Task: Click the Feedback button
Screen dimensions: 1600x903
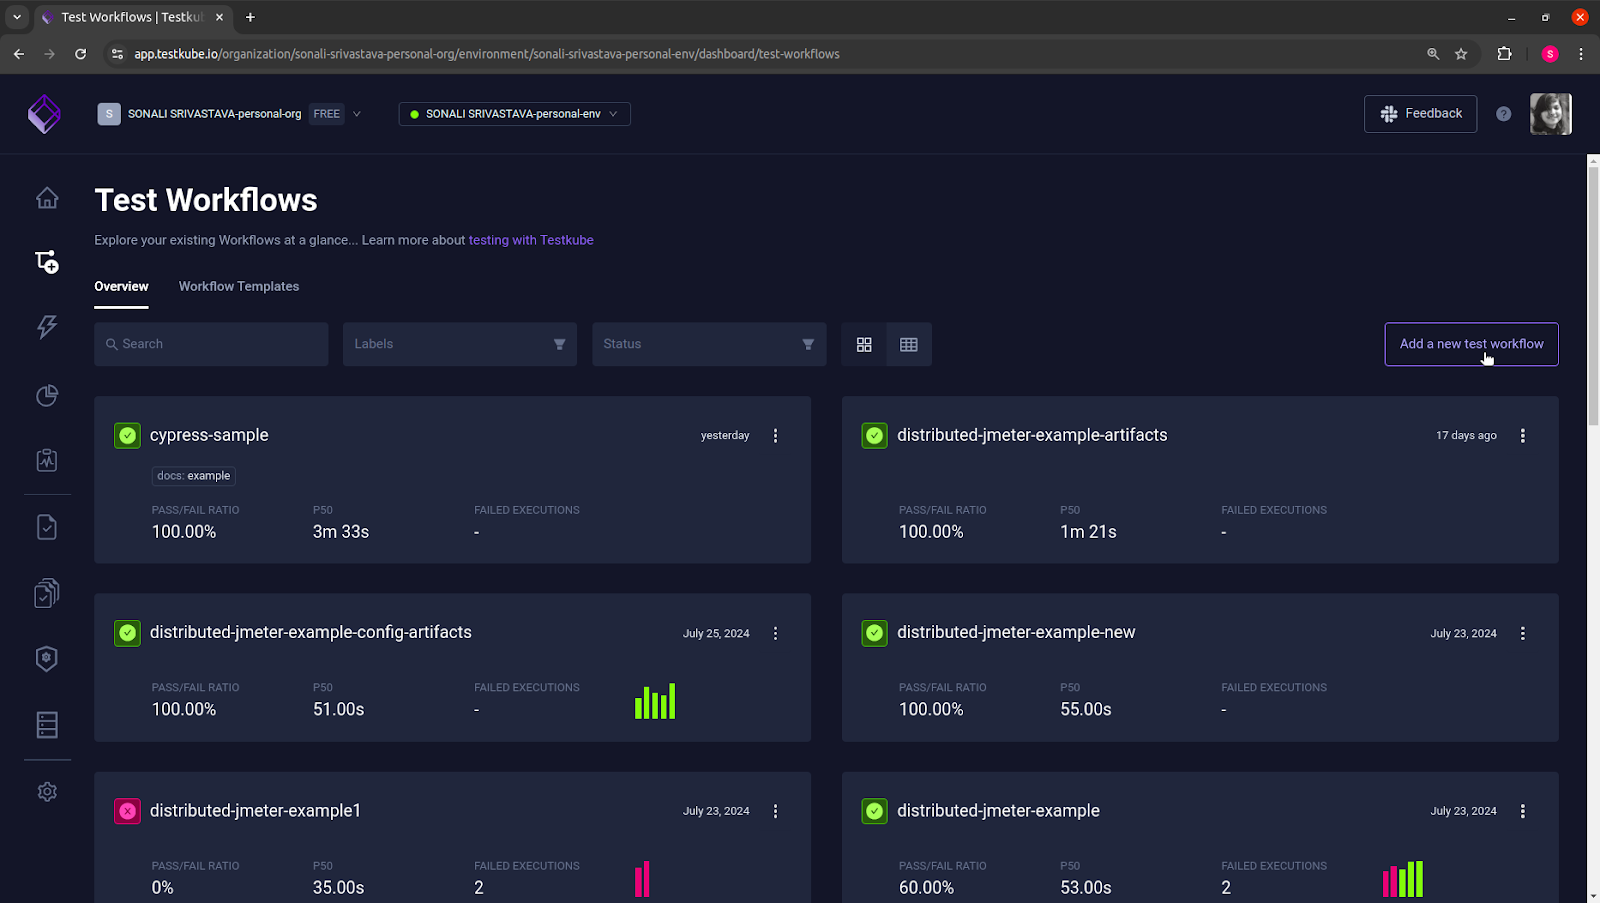Action: coord(1420,114)
